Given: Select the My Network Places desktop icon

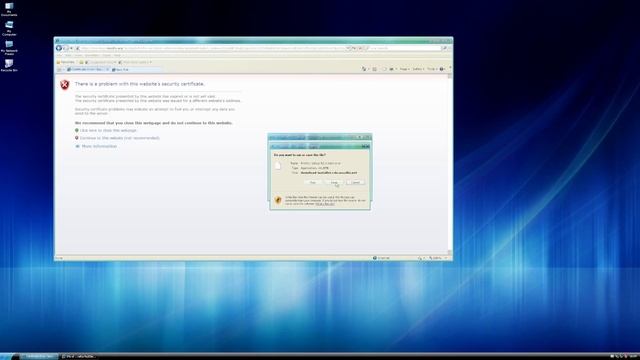Looking at the screenshot, I should (9, 48).
